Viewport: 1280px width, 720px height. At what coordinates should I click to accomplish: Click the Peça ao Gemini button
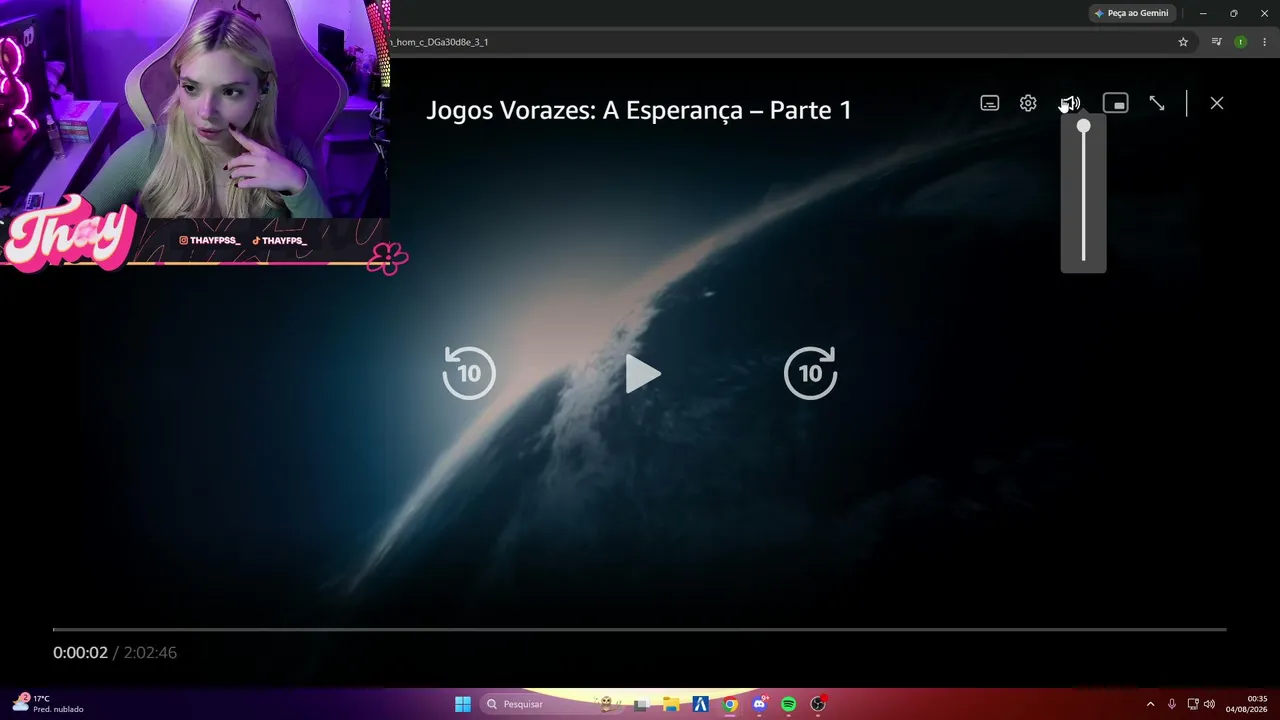[1132, 13]
